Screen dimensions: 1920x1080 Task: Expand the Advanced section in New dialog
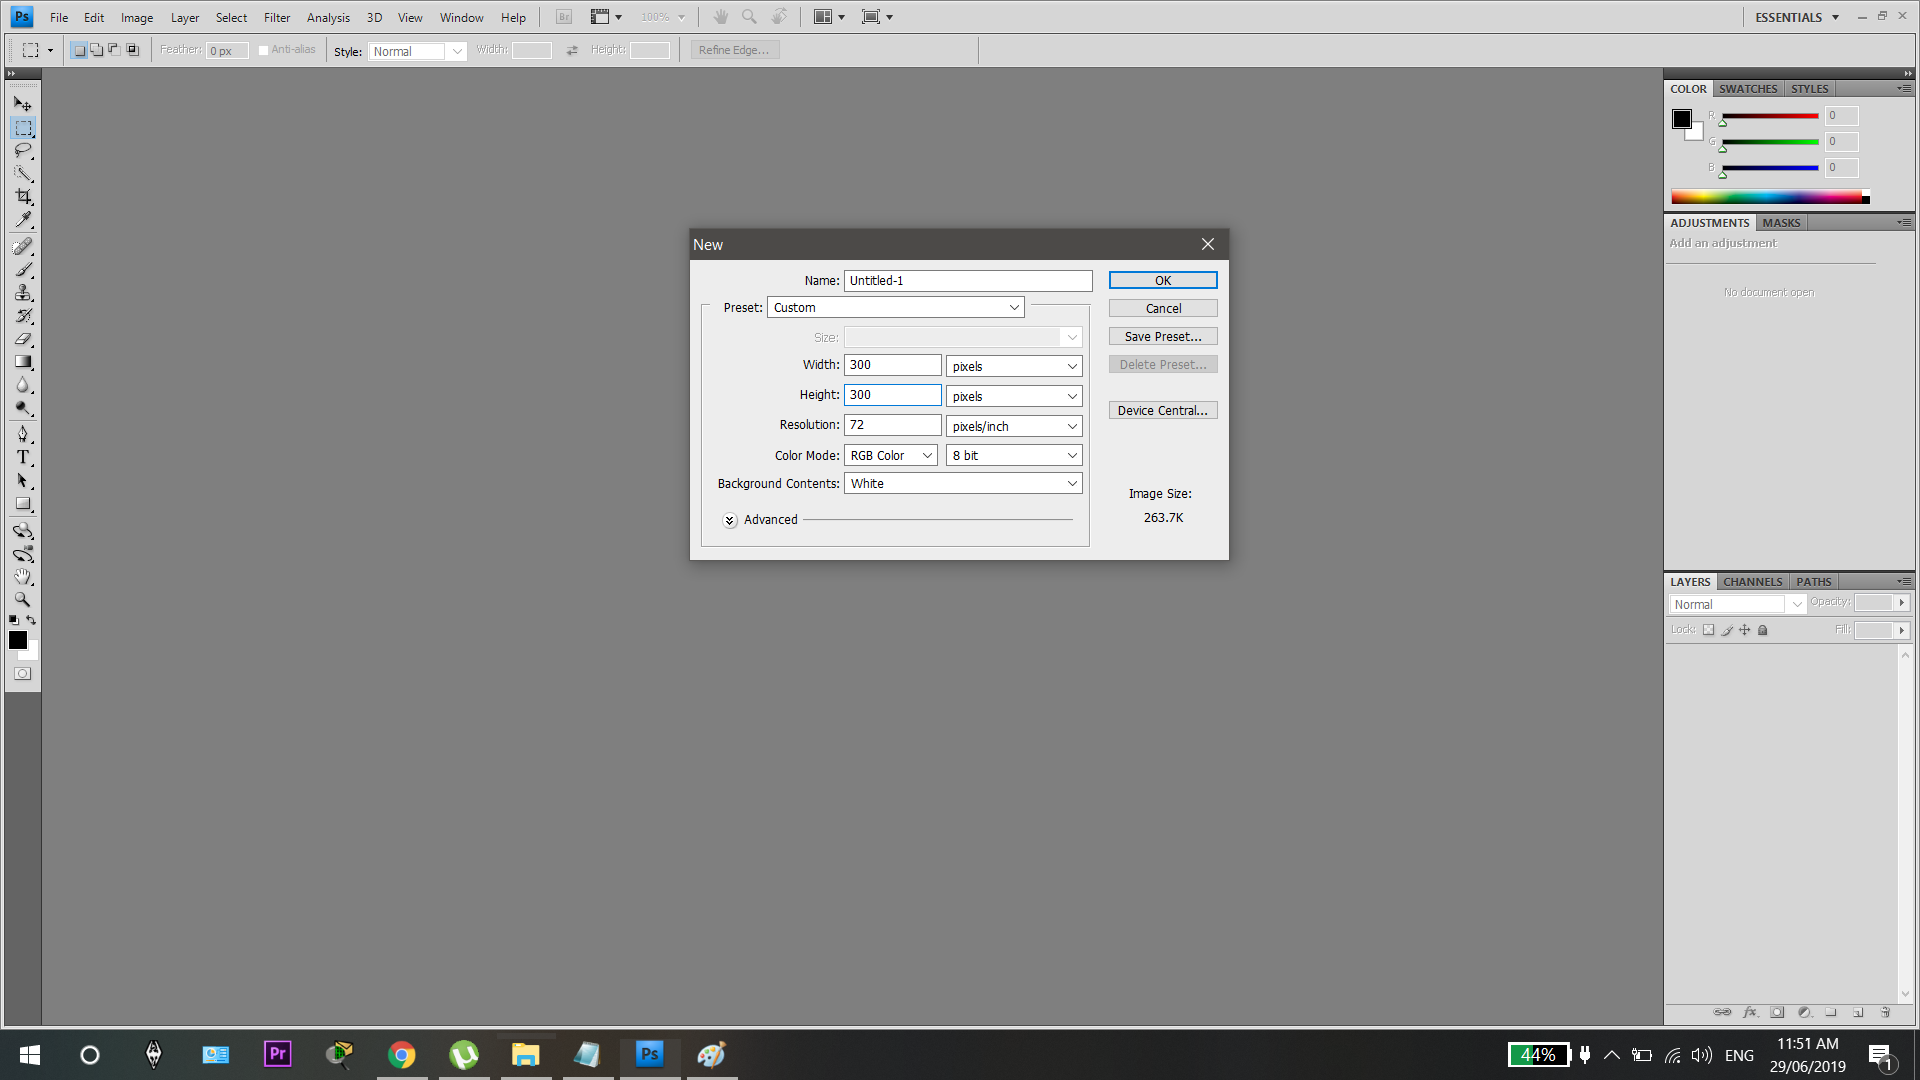[x=729, y=520]
